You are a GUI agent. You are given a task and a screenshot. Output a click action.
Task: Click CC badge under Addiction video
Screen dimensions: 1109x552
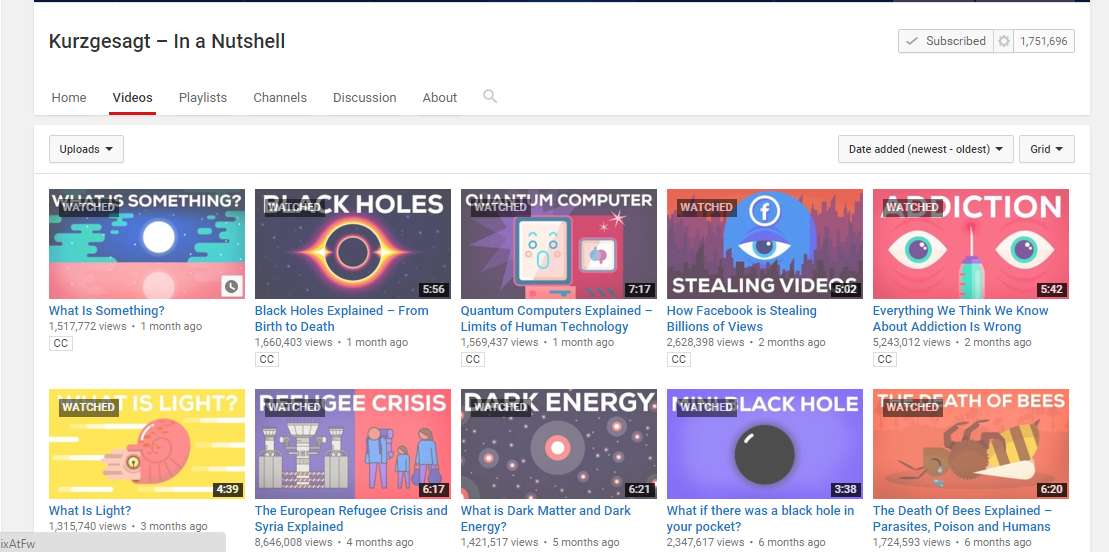tap(885, 360)
